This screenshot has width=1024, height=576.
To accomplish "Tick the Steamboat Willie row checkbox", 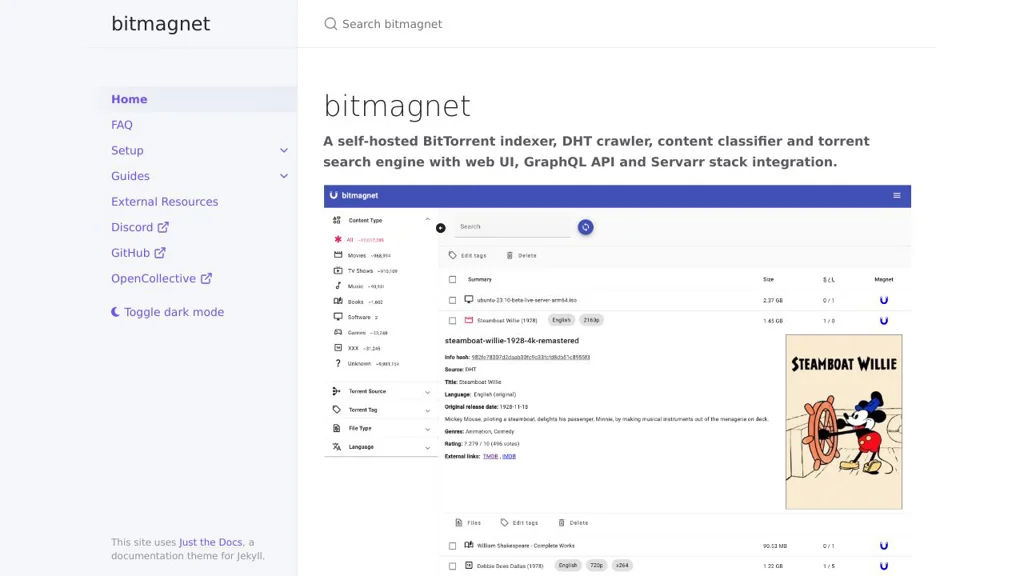I will click(x=453, y=321).
